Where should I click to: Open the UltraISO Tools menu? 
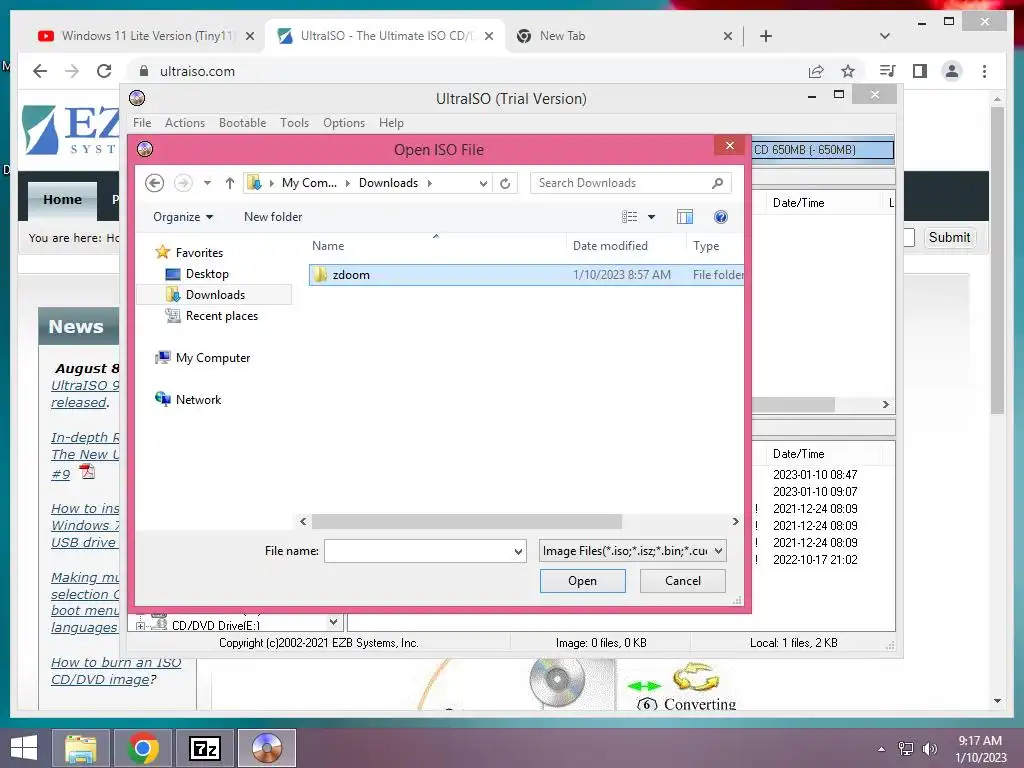click(294, 123)
